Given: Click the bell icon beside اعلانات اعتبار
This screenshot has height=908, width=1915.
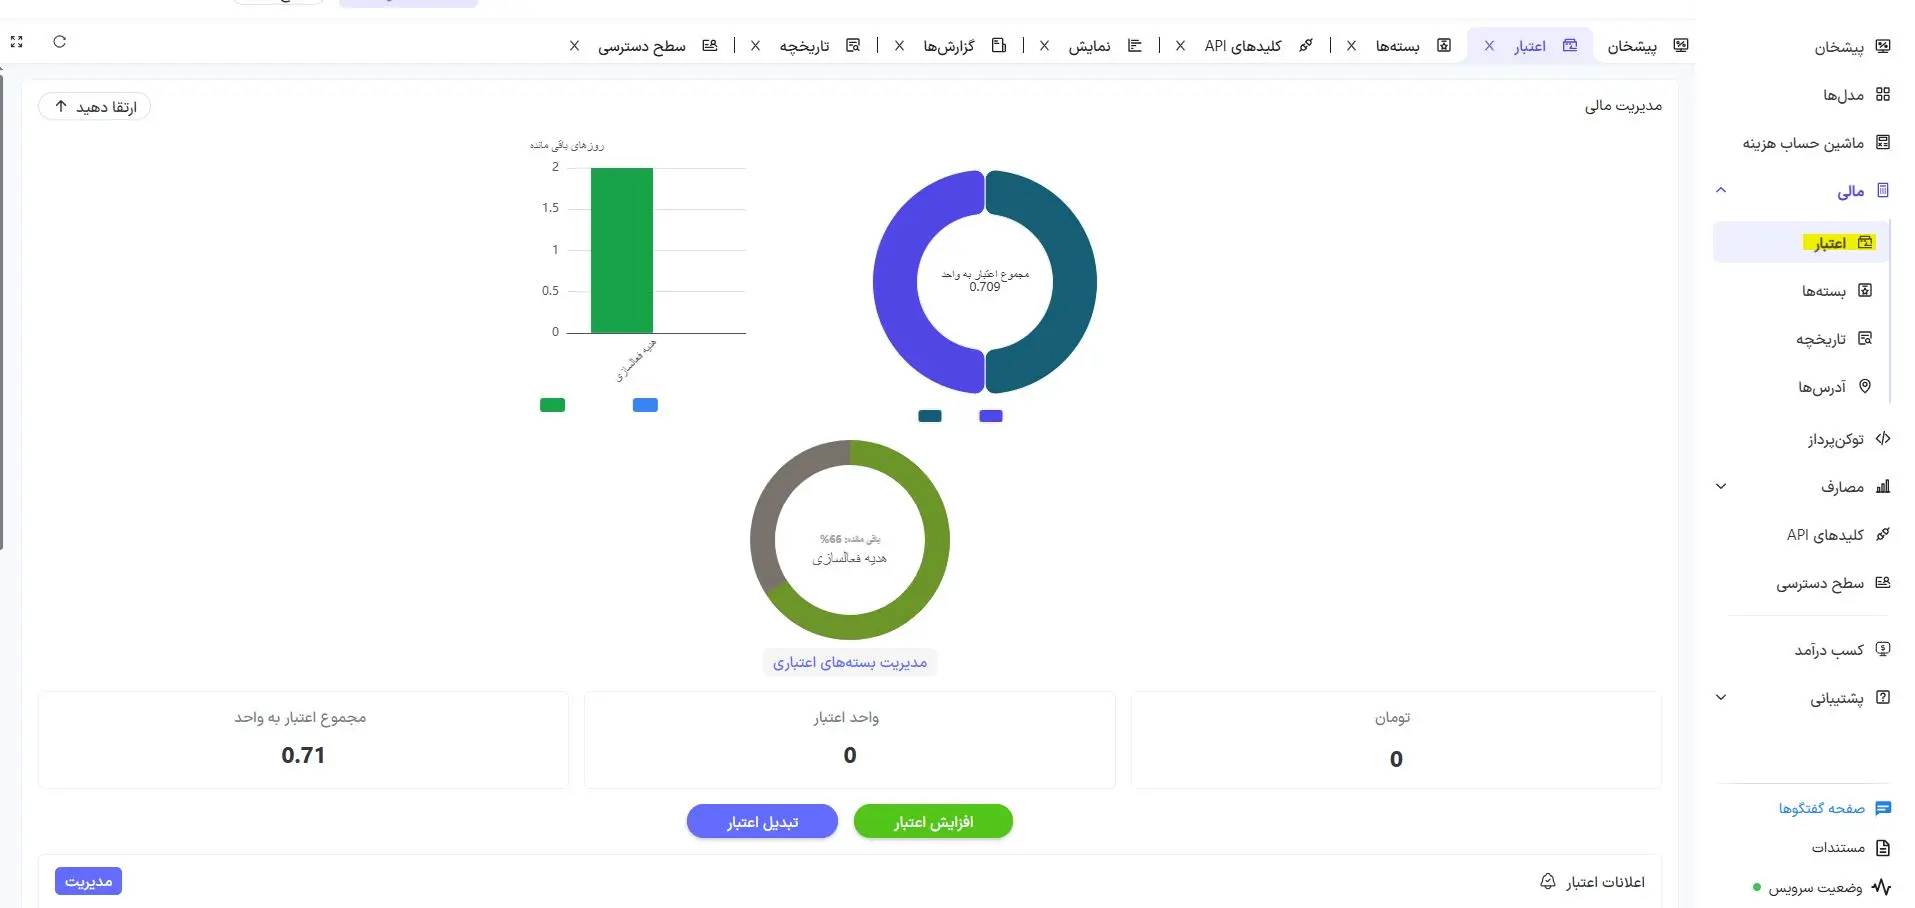Looking at the screenshot, I should click(x=1548, y=881).
